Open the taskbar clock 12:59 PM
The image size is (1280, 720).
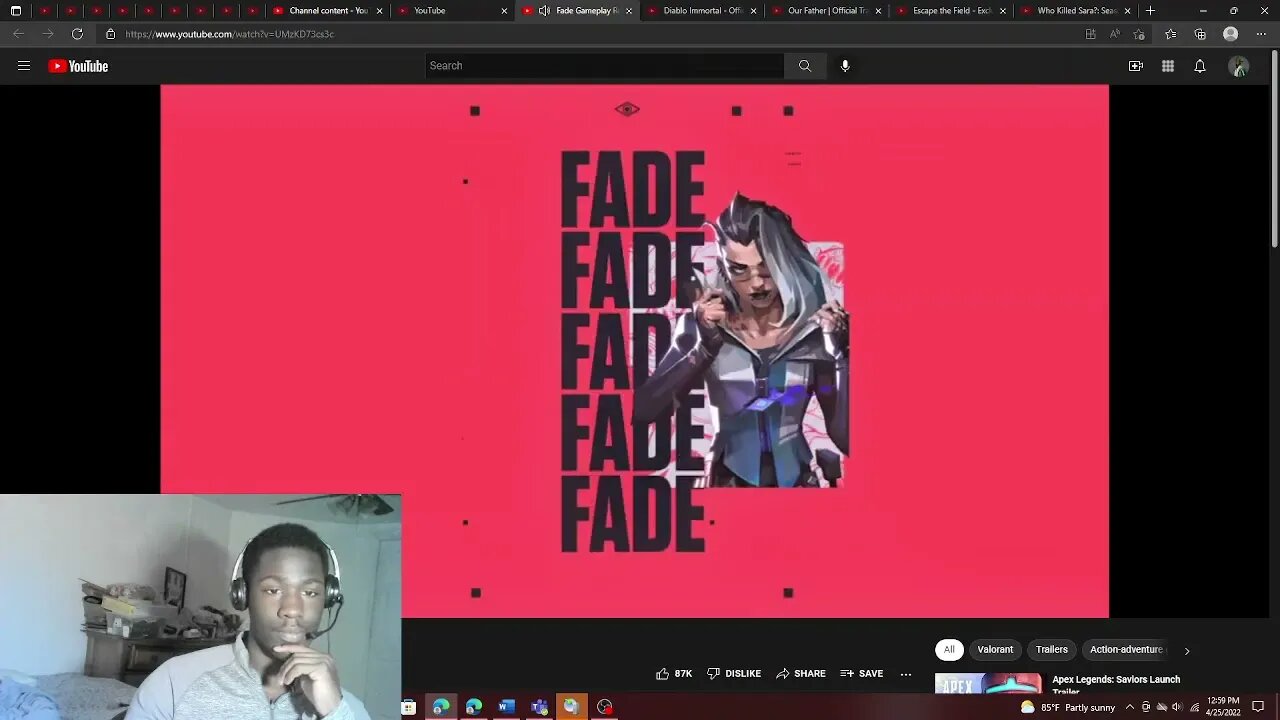[x=1224, y=707]
